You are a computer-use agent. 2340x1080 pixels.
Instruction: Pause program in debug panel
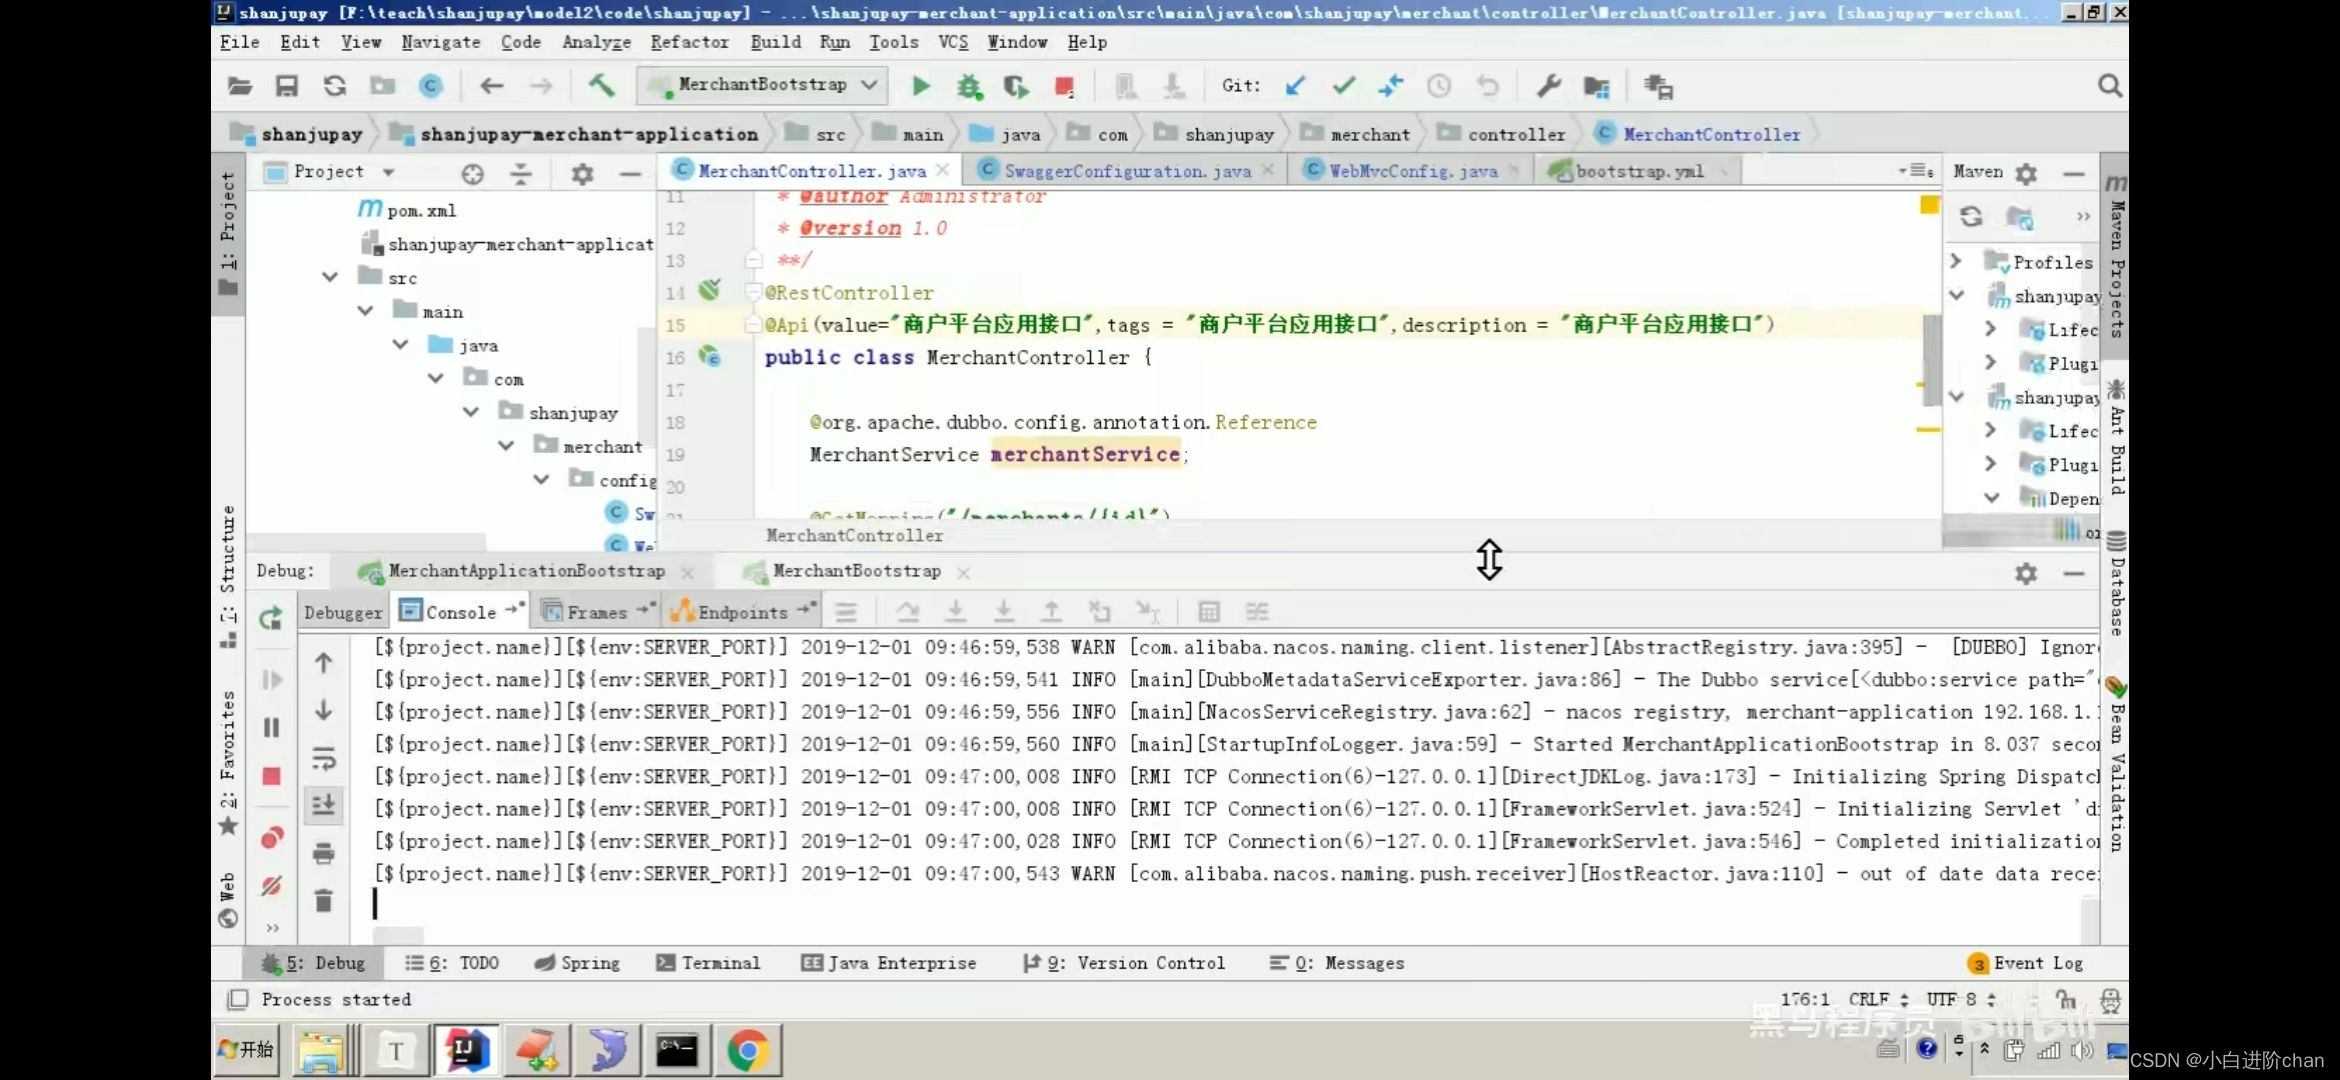click(271, 727)
